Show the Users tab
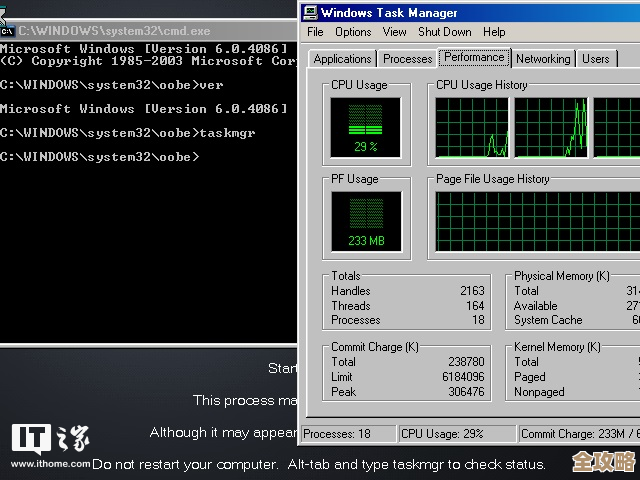This screenshot has width=640, height=480. pyautogui.click(x=596, y=59)
